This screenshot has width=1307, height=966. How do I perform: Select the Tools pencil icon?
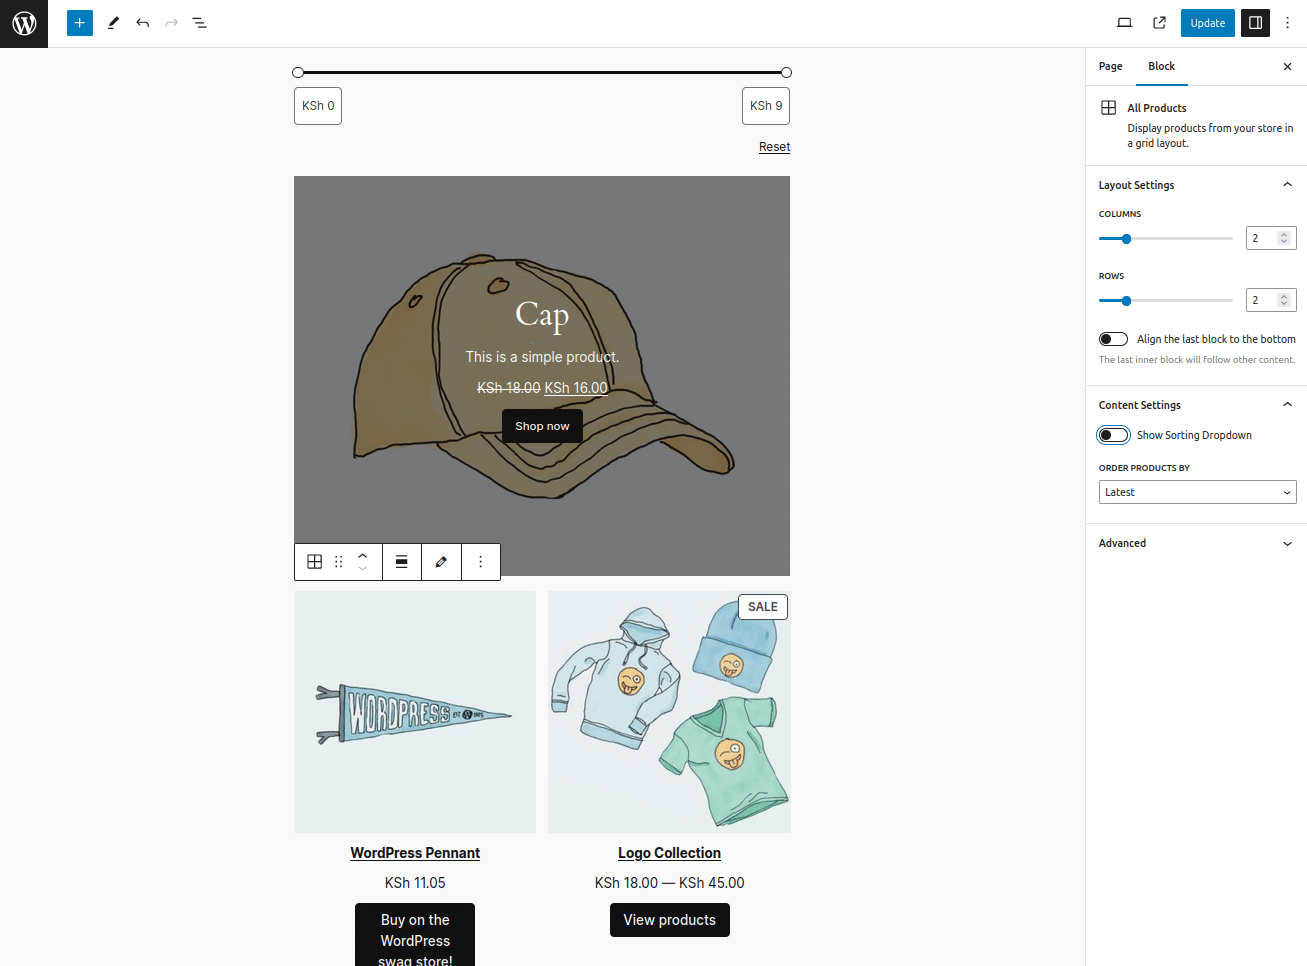pos(114,23)
